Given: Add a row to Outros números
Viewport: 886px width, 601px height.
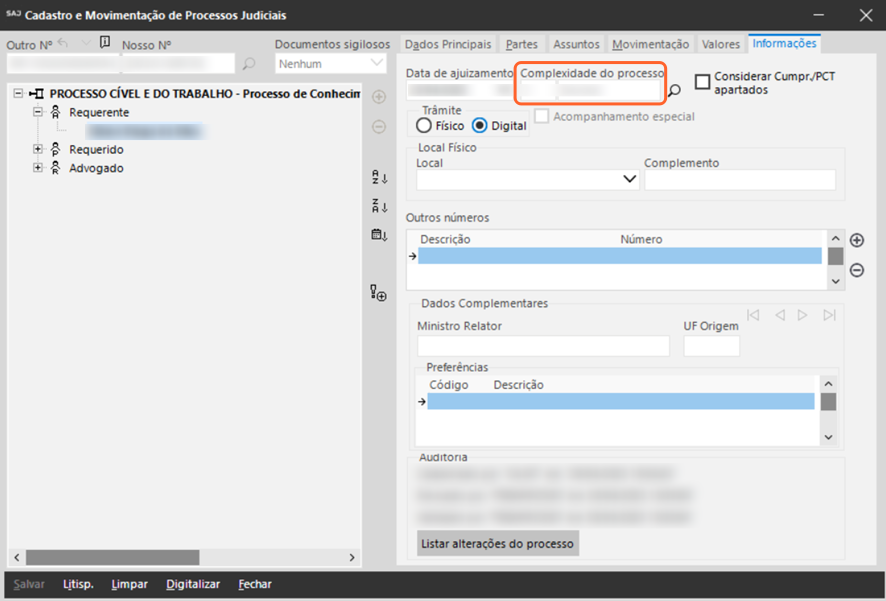Looking at the screenshot, I should tap(857, 240).
